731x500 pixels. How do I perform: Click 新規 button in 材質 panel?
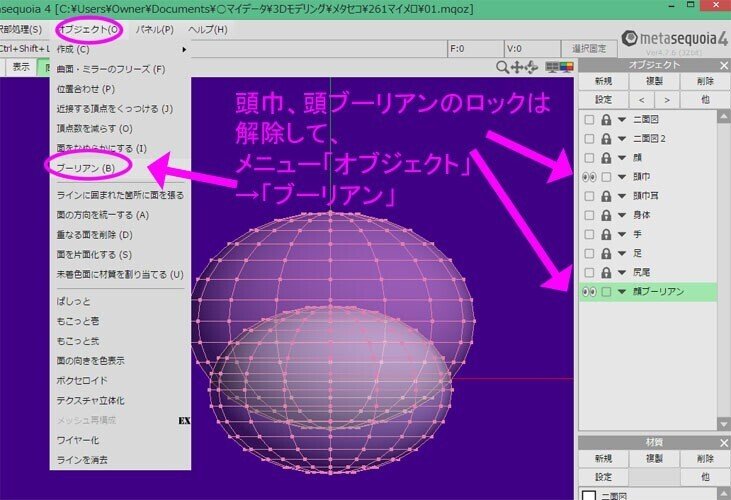[x=603, y=459]
